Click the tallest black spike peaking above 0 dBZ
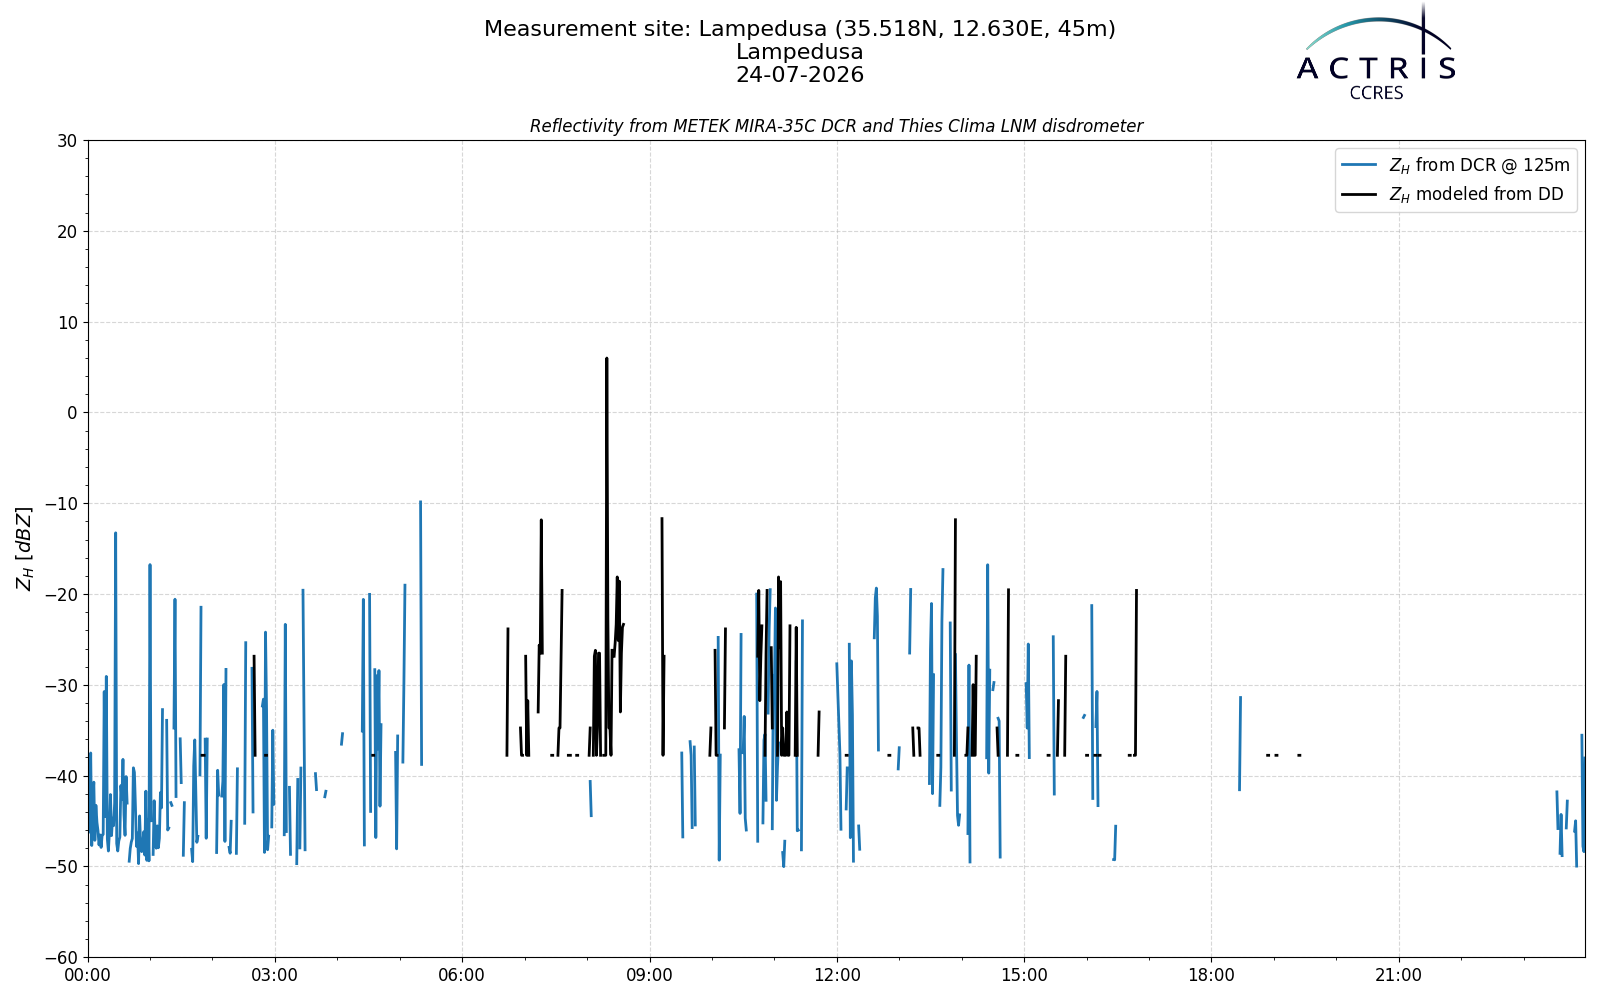Screen dimensions: 1600x1000 point(606,556)
